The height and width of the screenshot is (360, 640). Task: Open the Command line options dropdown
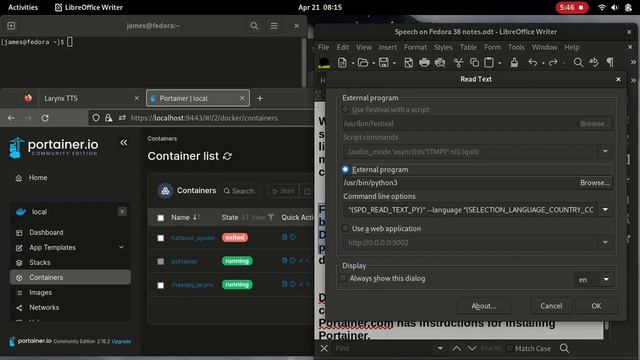(x=605, y=210)
